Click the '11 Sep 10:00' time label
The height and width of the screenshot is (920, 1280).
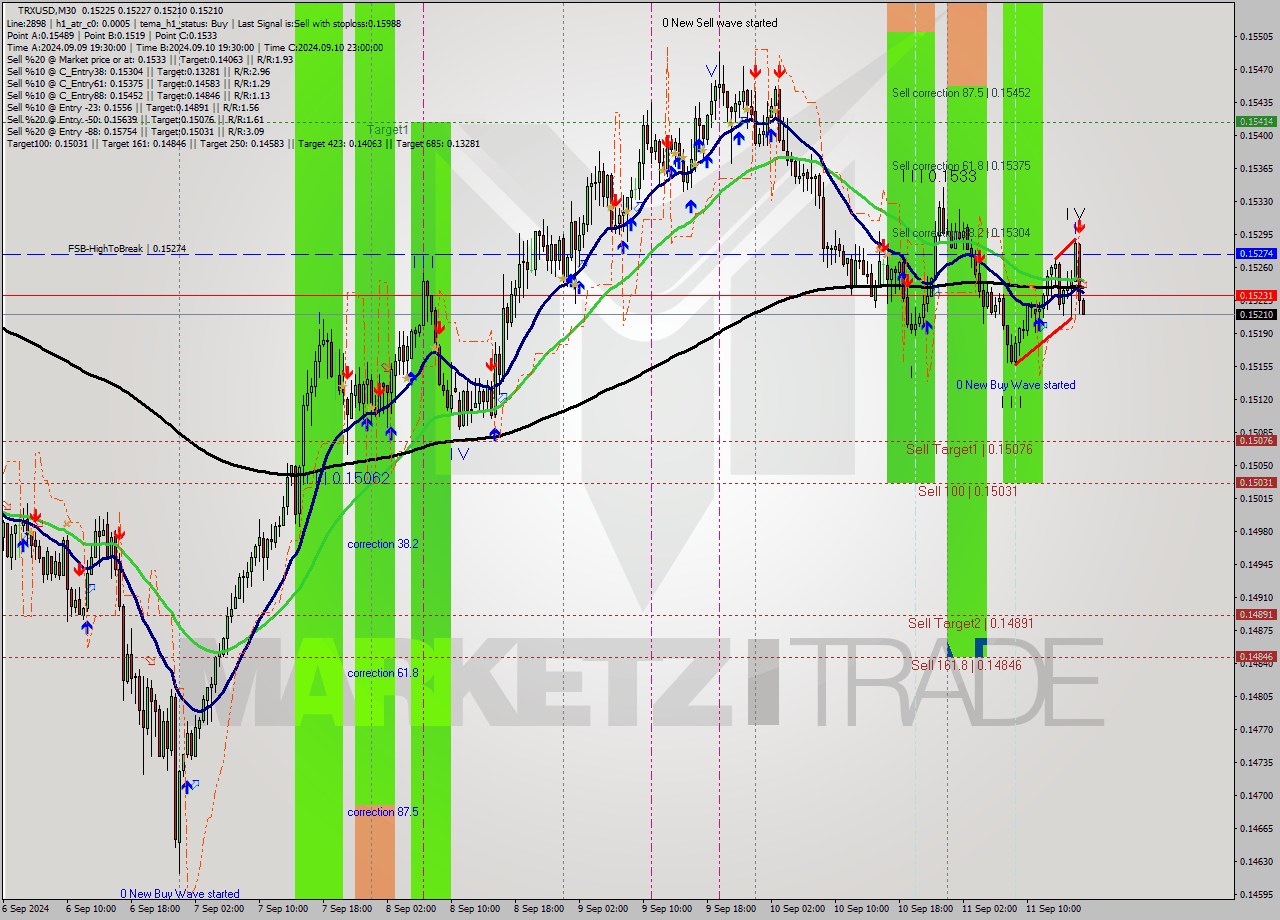point(1052,909)
